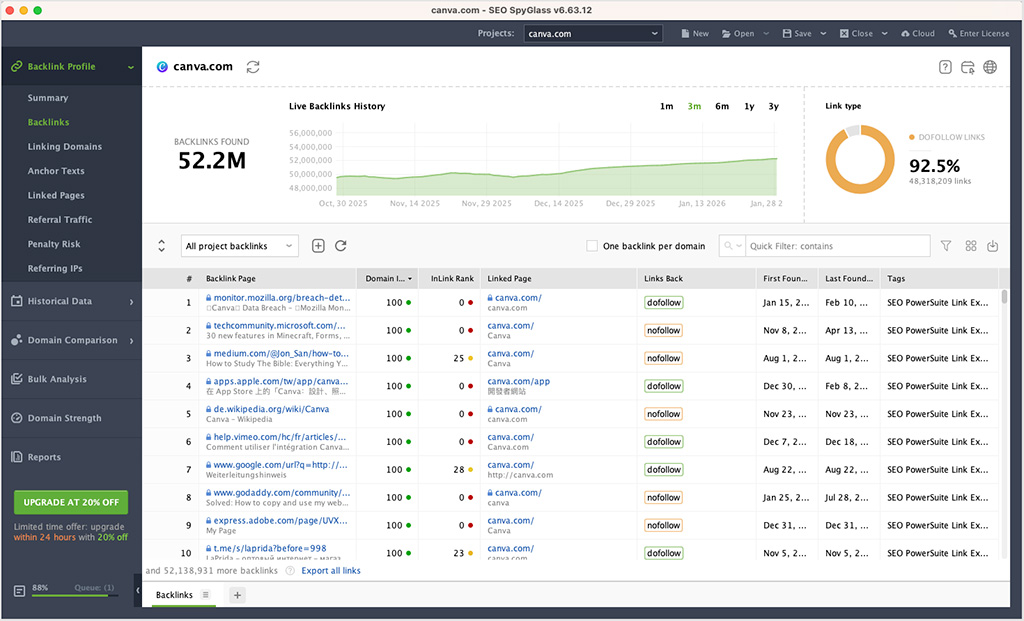Image resolution: width=1024 pixels, height=621 pixels.
Task: Collapse the Backlink Profile section chevron
Action: (x=131, y=67)
